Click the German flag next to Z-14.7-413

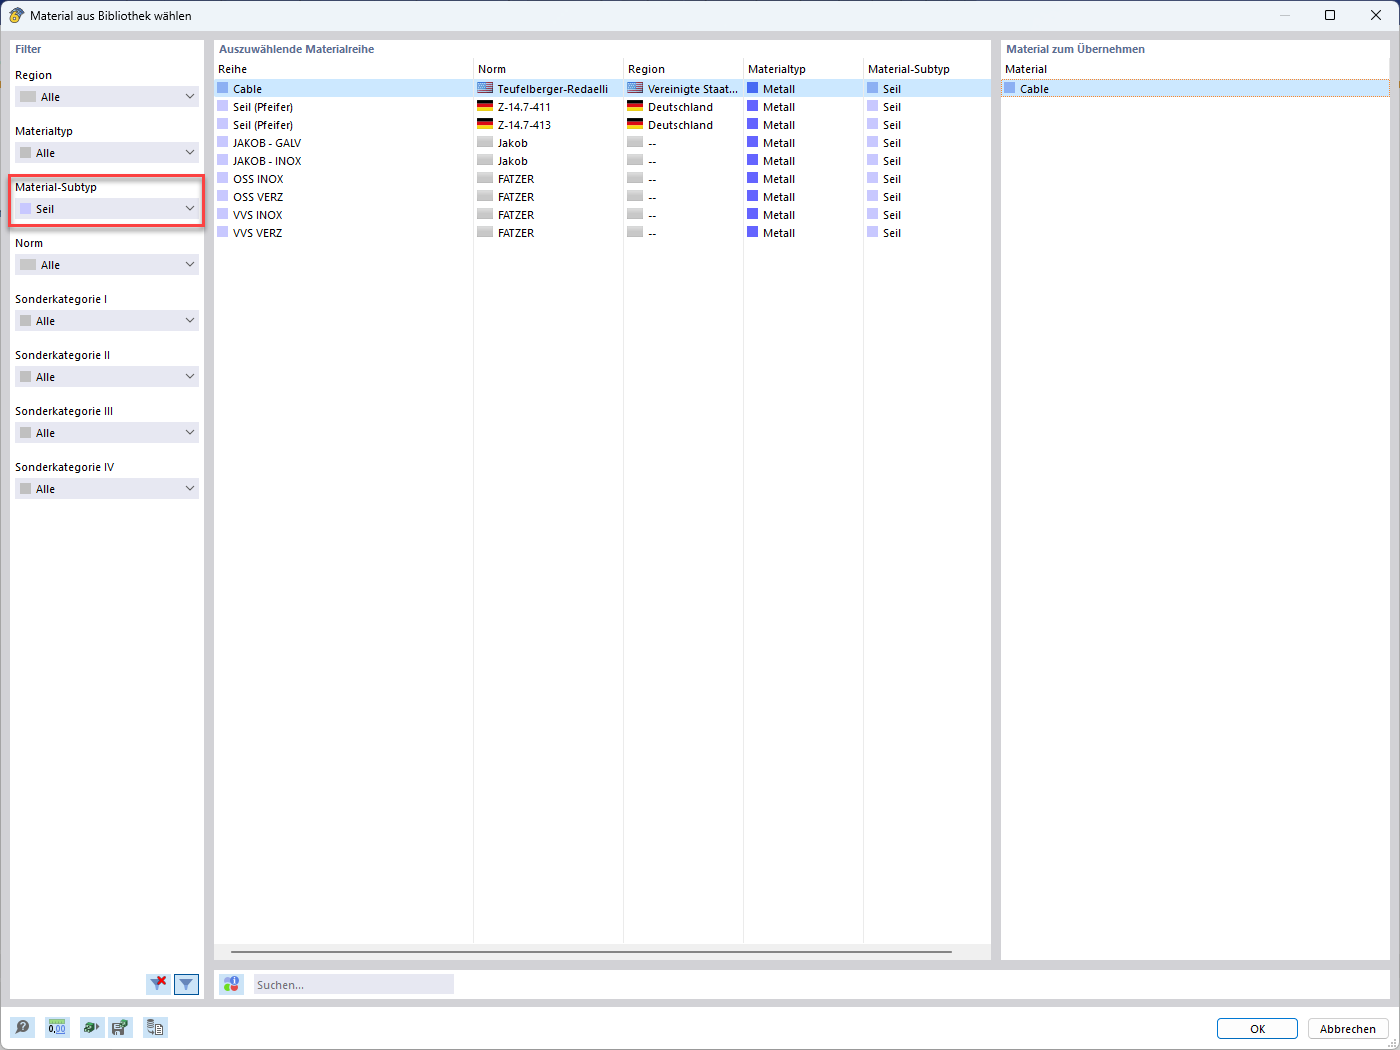click(485, 124)
